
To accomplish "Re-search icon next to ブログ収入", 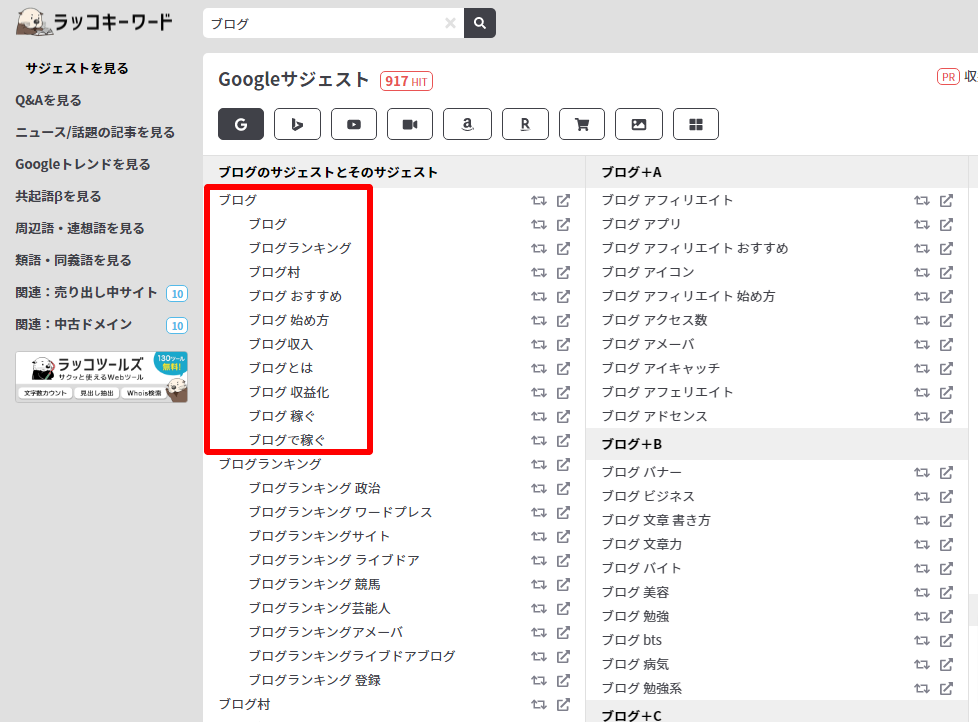I will point(539,344).
